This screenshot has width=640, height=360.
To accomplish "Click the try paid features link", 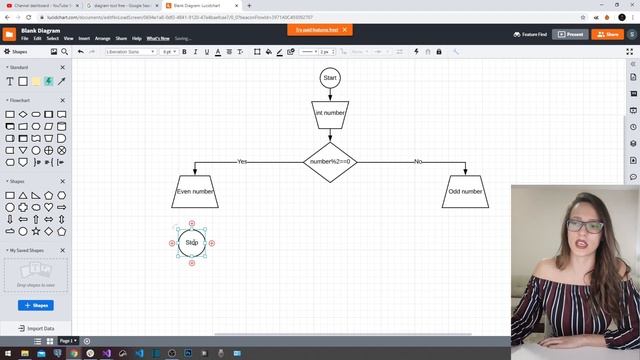I will point(317,30).
